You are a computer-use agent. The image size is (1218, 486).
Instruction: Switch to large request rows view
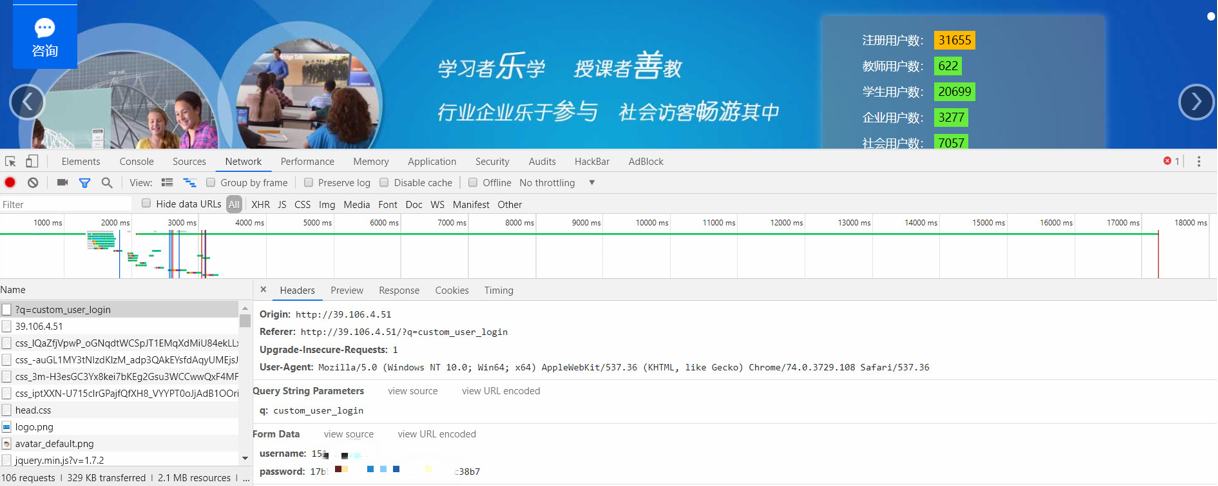(167, 183)
